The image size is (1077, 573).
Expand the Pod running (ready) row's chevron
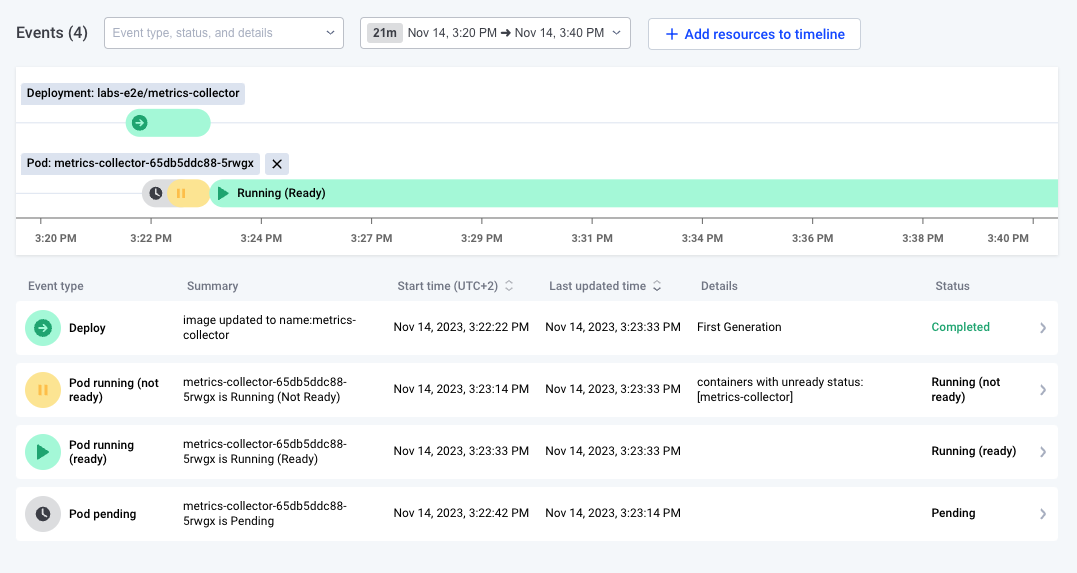coord(1043,451)
